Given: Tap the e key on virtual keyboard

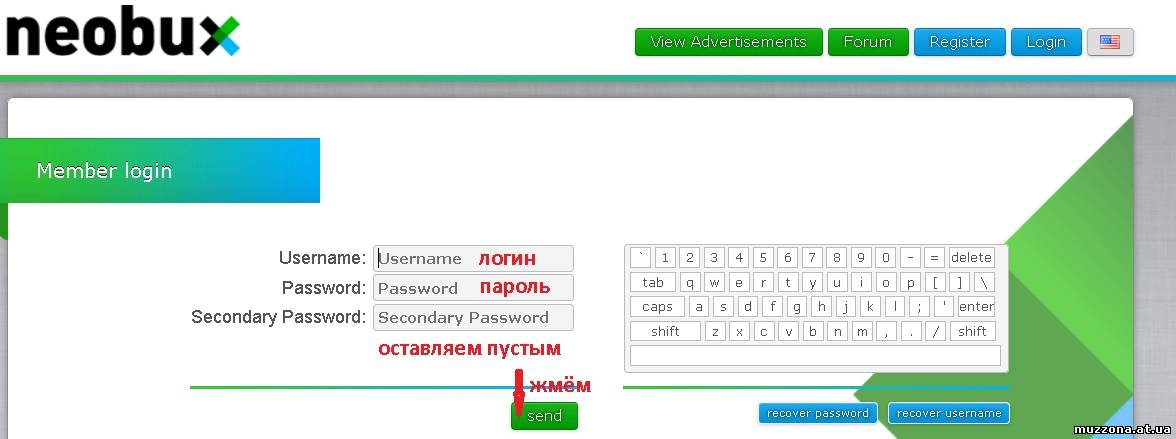Looking at the screenshot, I should 739,283.
